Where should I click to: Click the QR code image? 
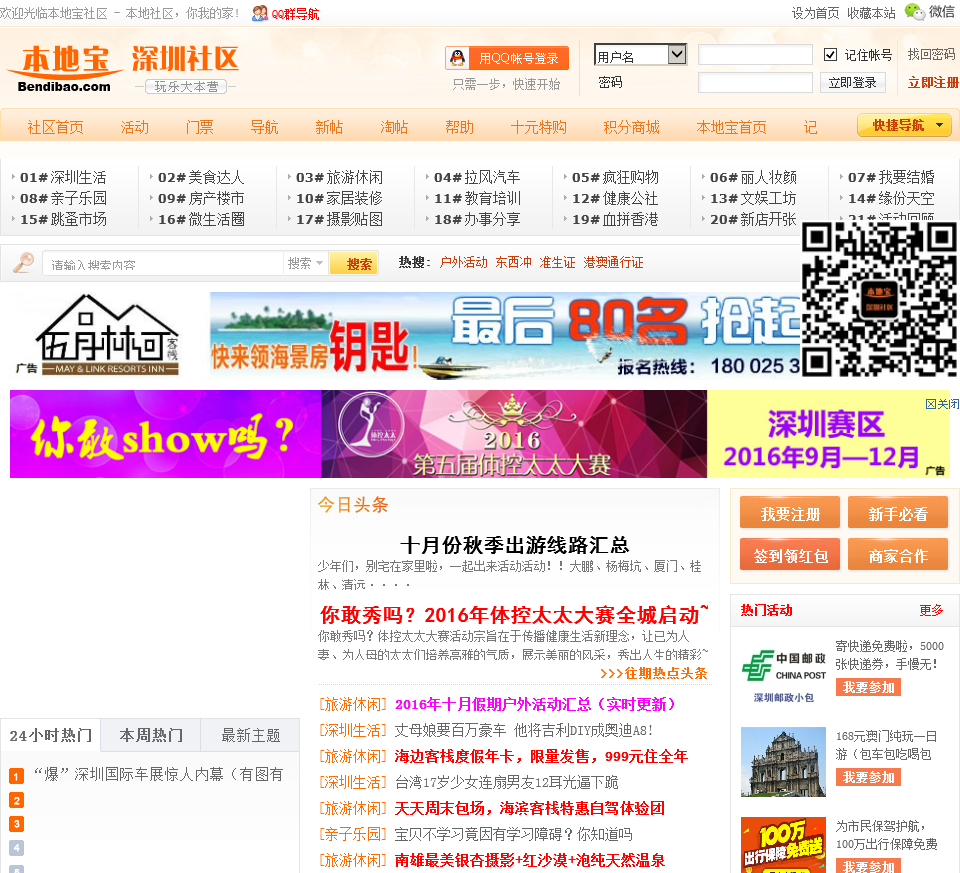[879, 298]
